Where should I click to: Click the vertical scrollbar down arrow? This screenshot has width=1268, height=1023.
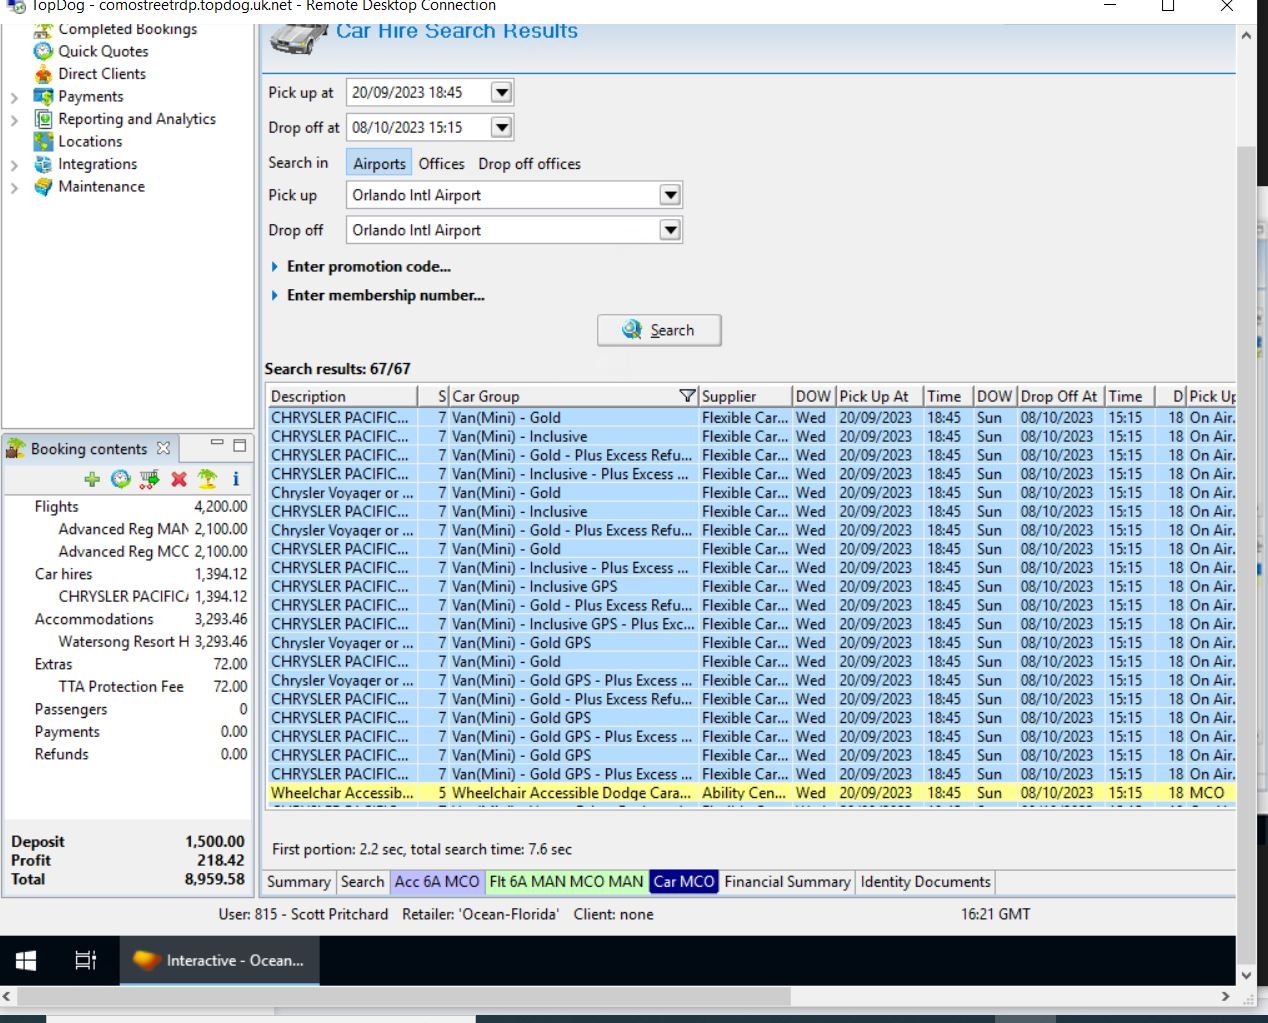tap(1246, 976)
